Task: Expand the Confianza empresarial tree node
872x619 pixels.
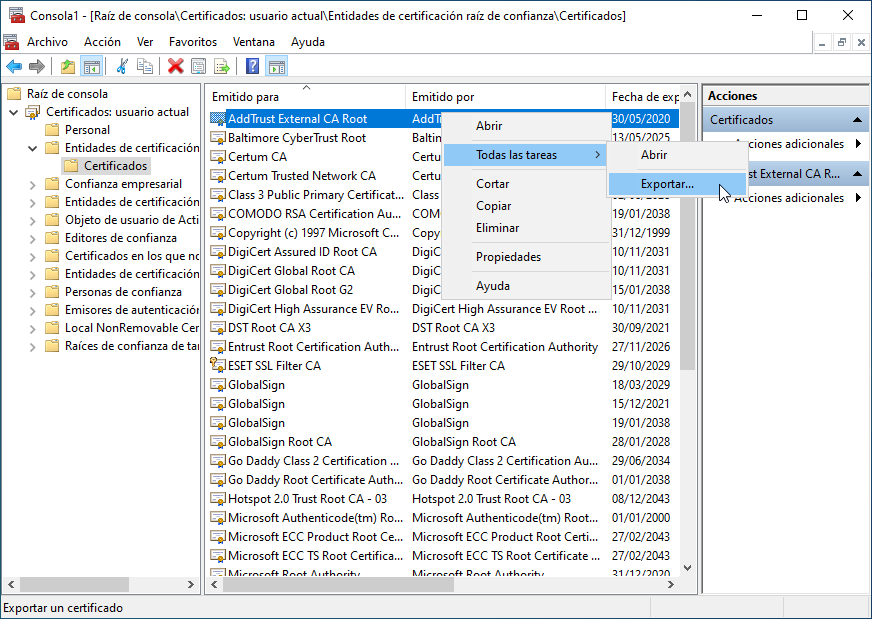Action: pyautogui.click(x=33, y=184)
